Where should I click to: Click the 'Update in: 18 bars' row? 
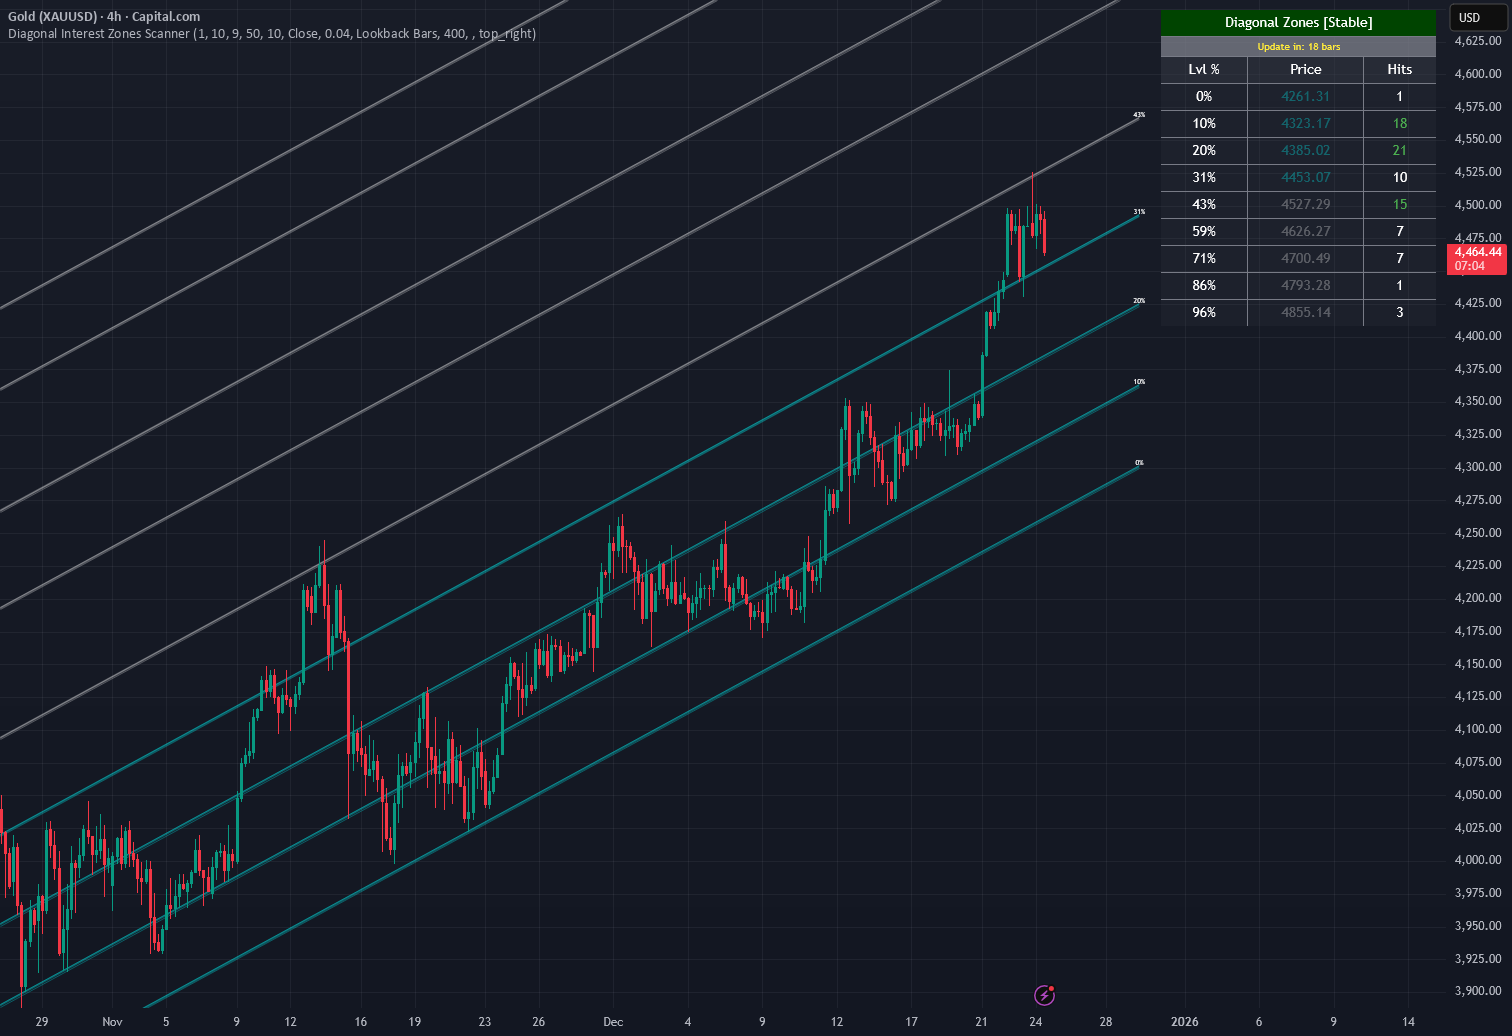click(1298, 47)
